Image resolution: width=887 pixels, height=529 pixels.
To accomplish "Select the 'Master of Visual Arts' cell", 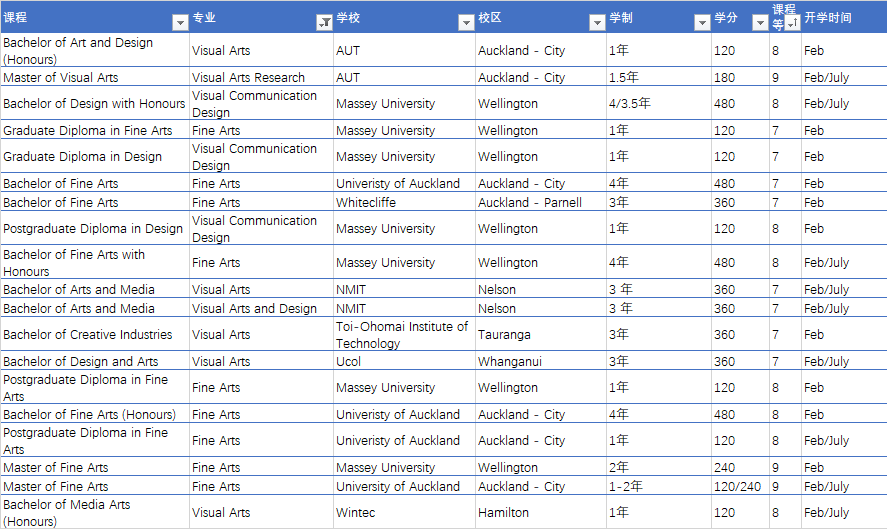I will pos(95,78).
